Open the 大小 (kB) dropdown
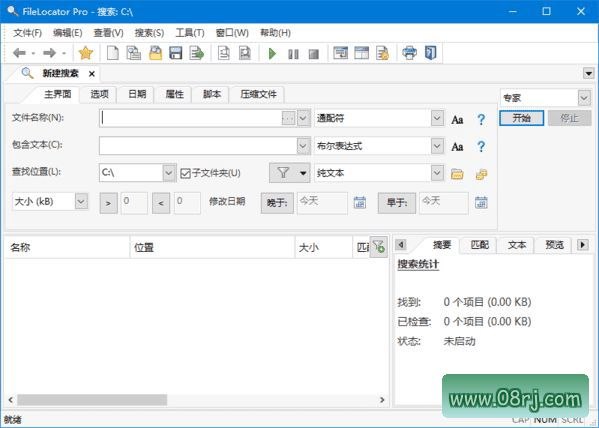 tap(81, 201)
